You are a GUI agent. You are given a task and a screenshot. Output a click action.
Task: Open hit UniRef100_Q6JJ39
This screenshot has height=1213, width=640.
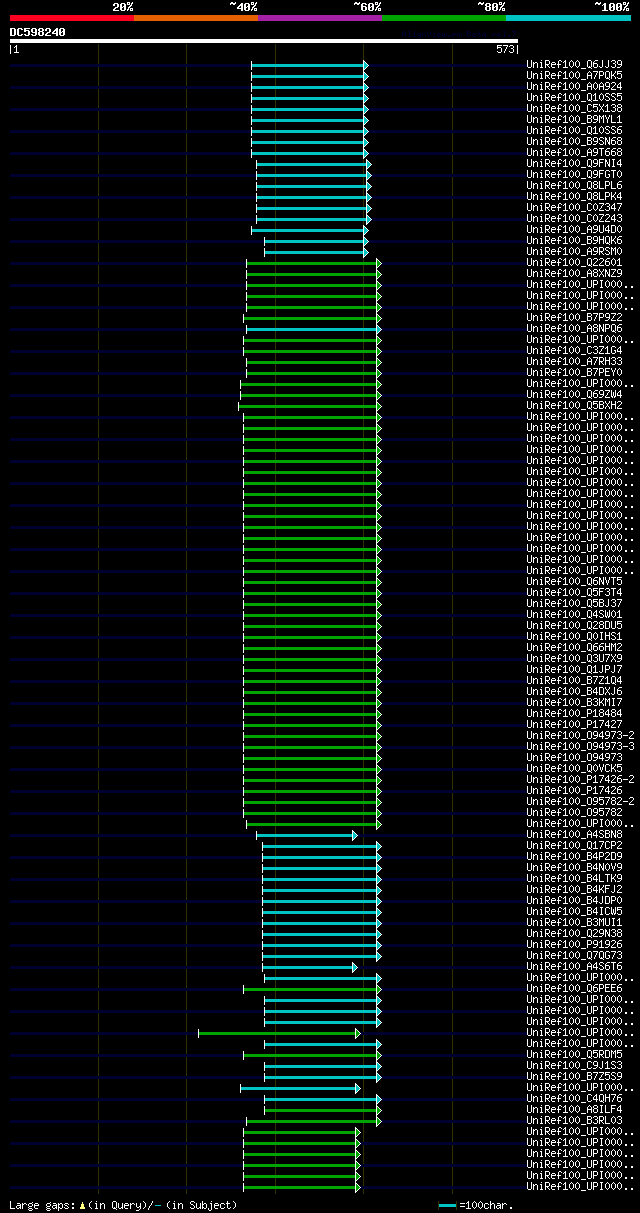[x=574, y=64]
